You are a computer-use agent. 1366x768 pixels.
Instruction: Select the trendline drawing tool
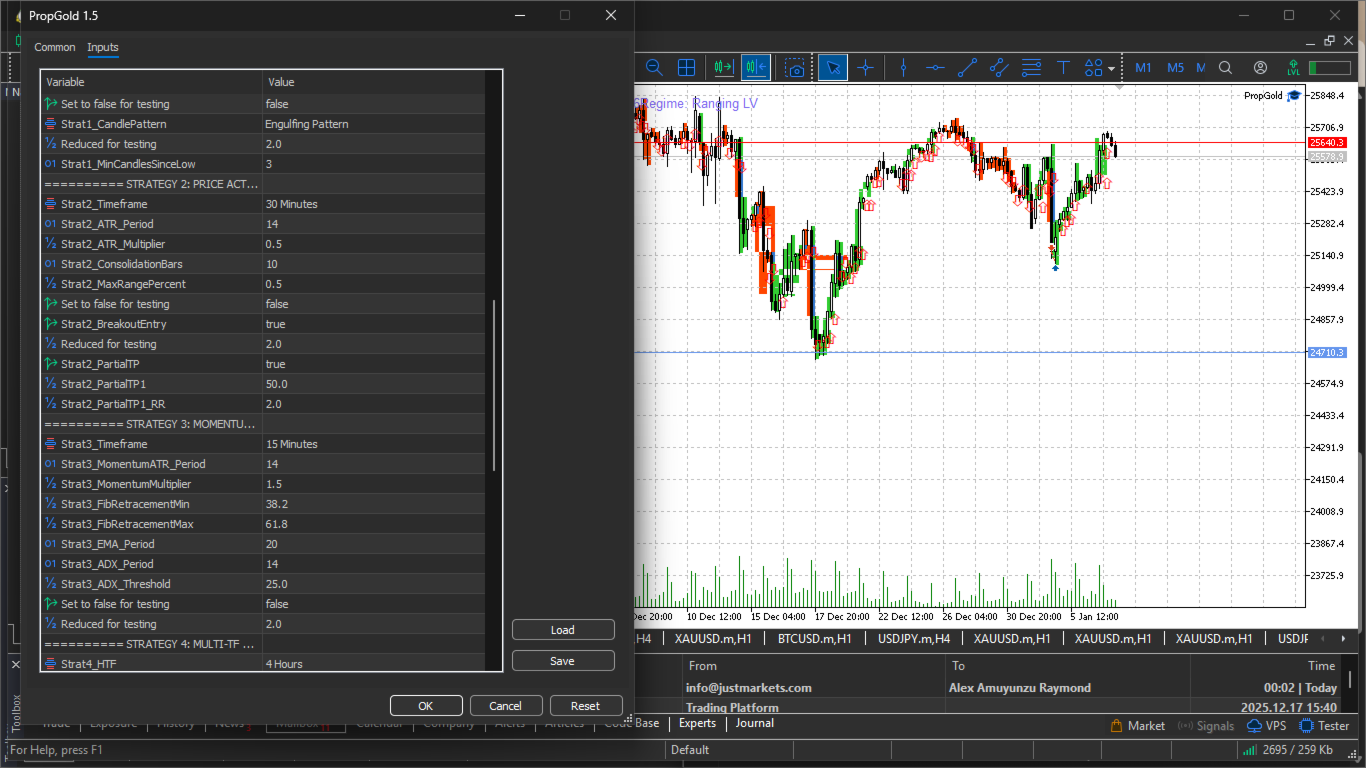[967, 68]
